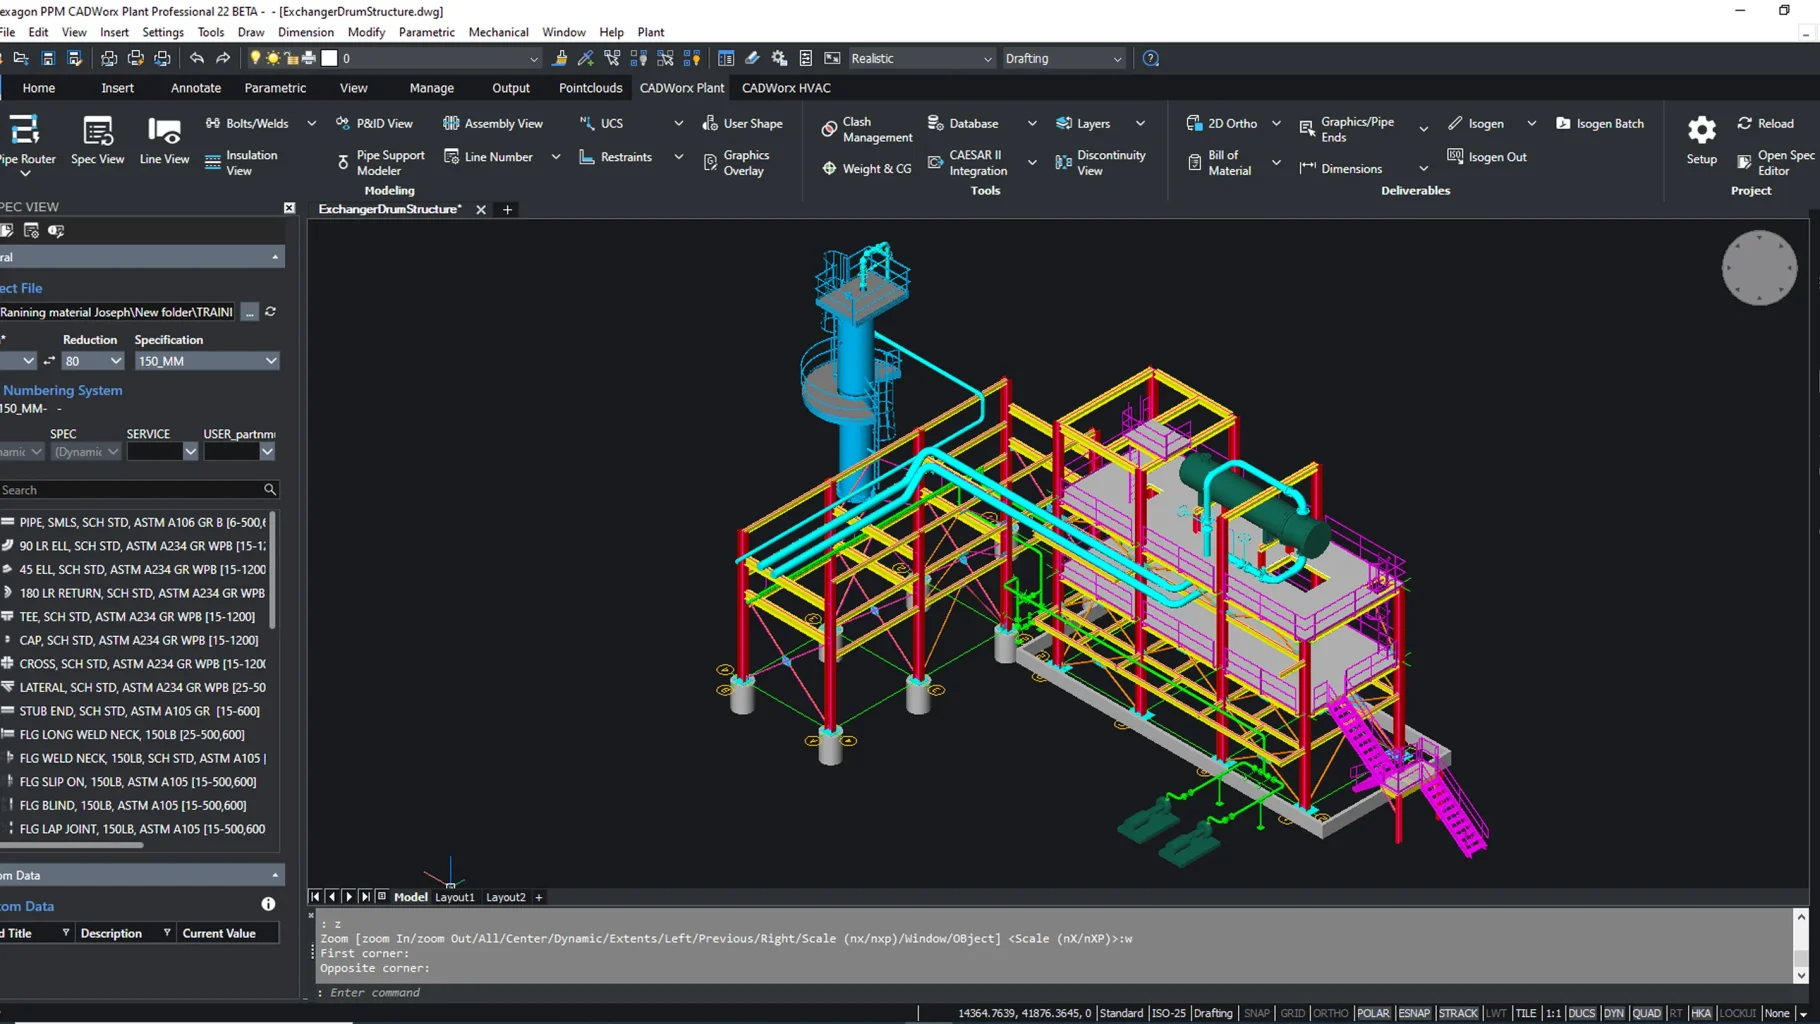Image resolution: width=1820 pixels, height=1024 pixels.
Task: Switch to the Layout1 tab
Action: pyautogui.click(x=455, y=897)
